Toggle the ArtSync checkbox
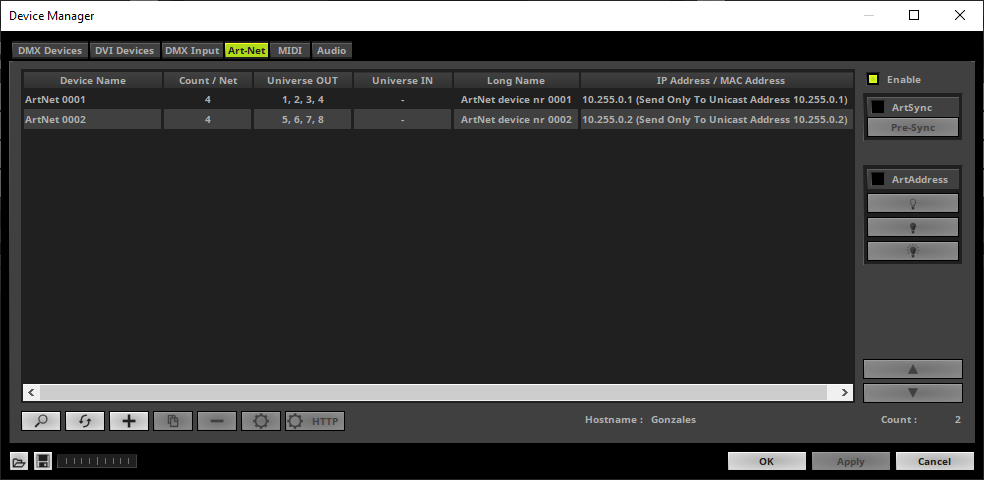The width and height of the screenshot is (984, 480). (x=877, y=107)
